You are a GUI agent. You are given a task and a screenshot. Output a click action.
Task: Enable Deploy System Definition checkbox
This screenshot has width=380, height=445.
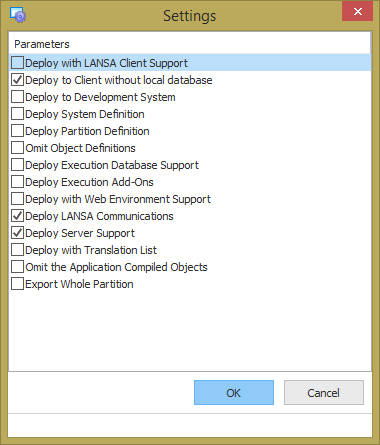[x=17, y=113]
